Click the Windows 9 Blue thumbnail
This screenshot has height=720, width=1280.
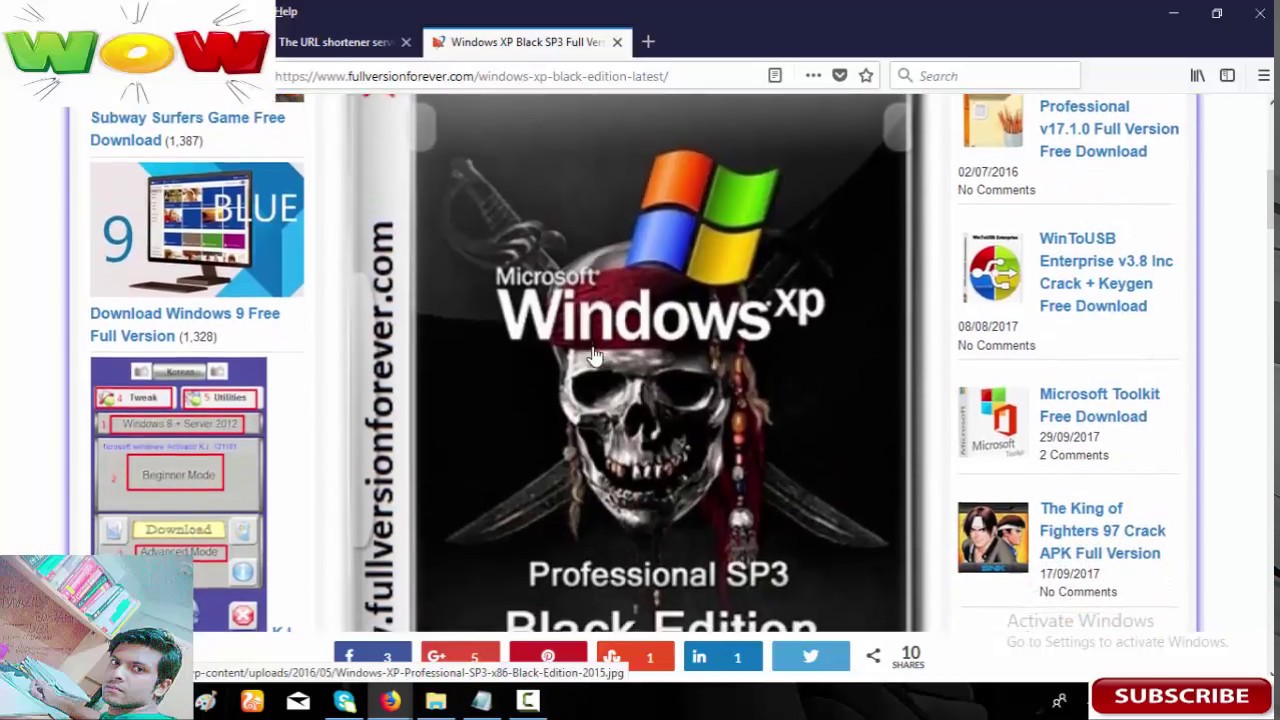197,229
